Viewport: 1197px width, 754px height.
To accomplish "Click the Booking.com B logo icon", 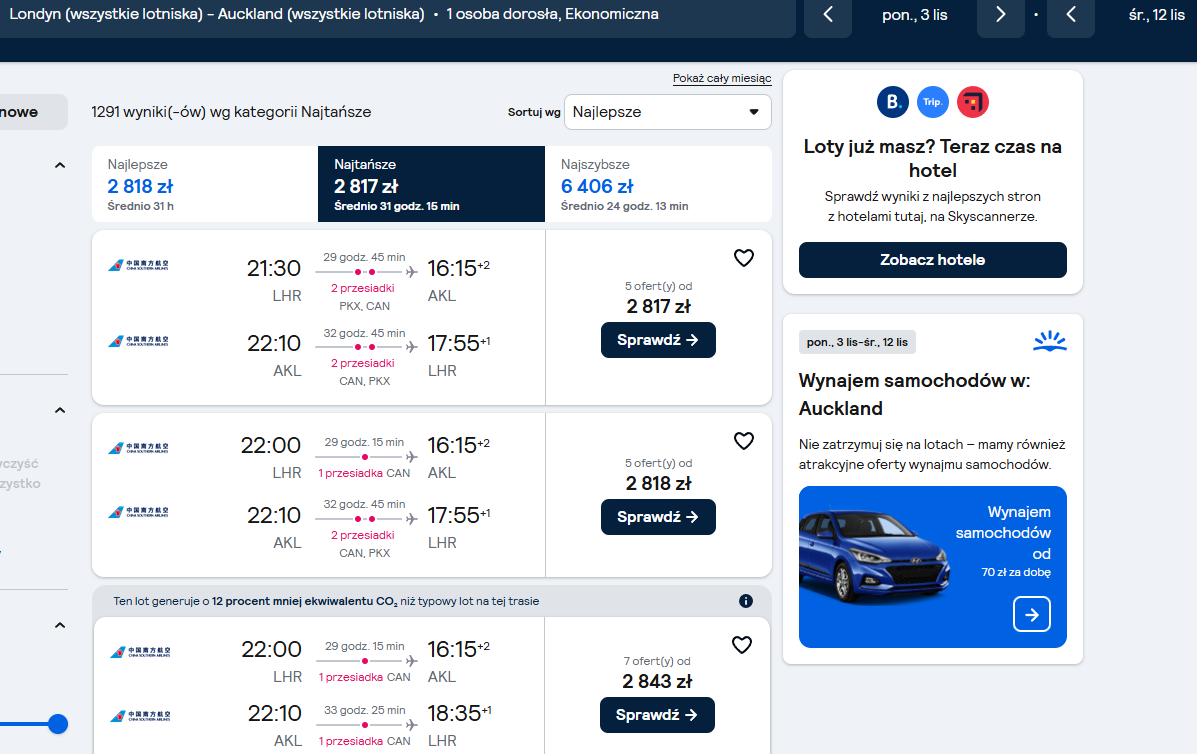I will [892, 102].
